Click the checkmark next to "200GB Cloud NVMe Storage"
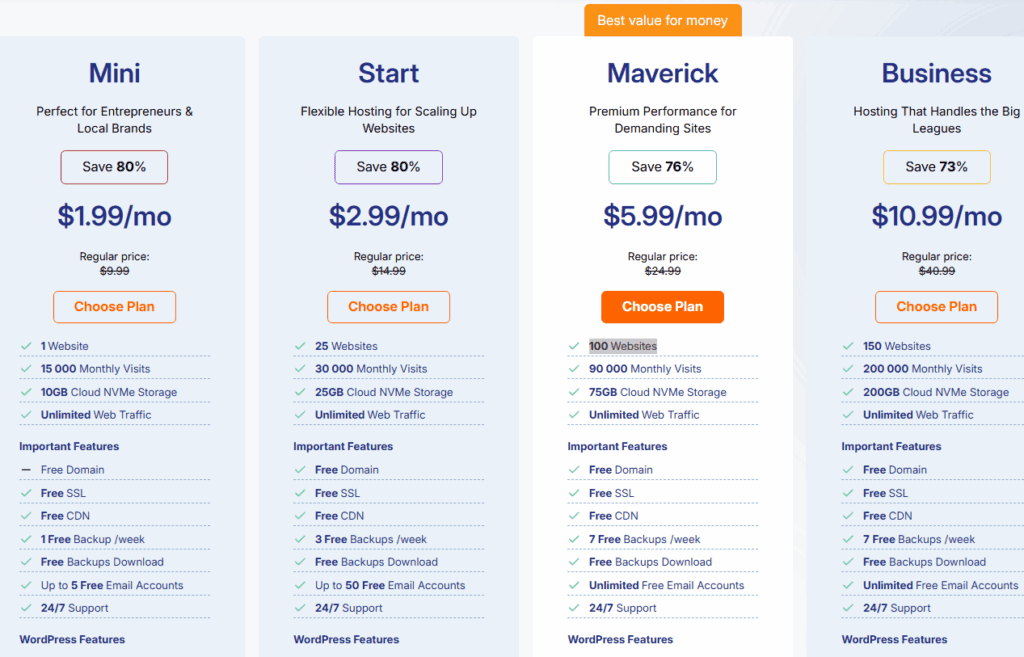This screenshot has height=657, width=1024. 847,392
